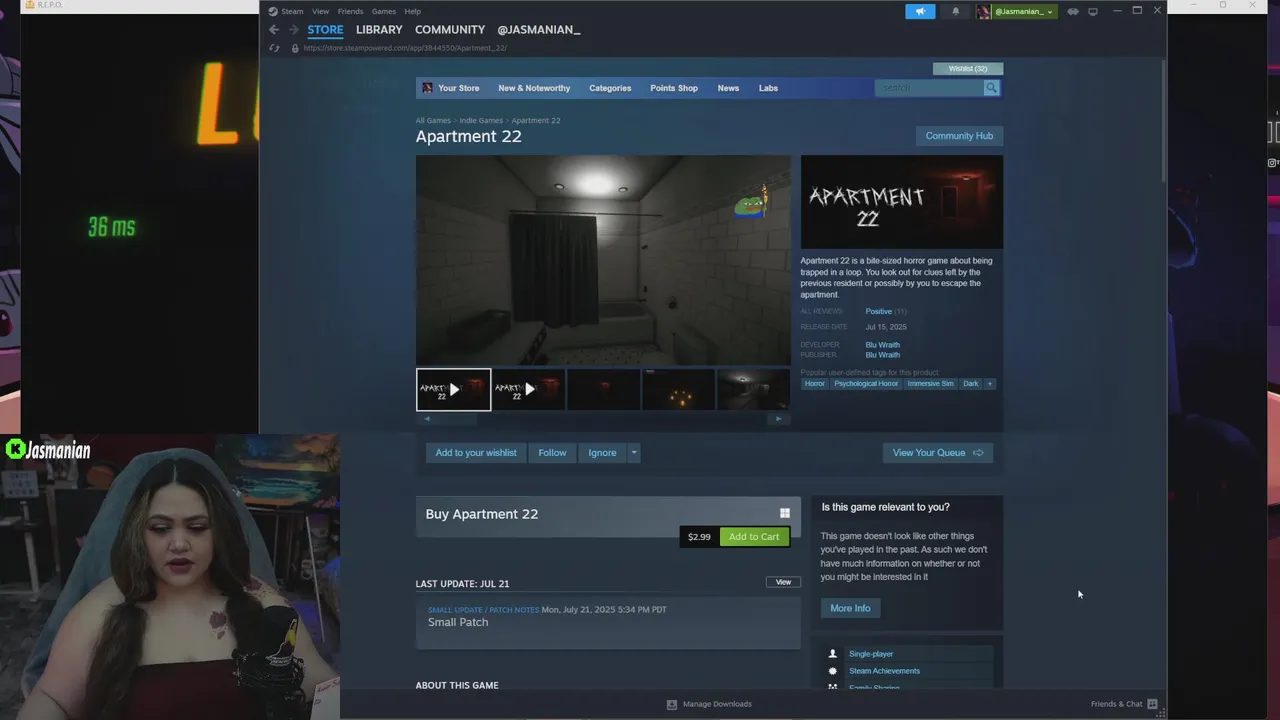1280x720 pixels.
Task: Click the Your Store avatar icon
Action: pos(427,88)
